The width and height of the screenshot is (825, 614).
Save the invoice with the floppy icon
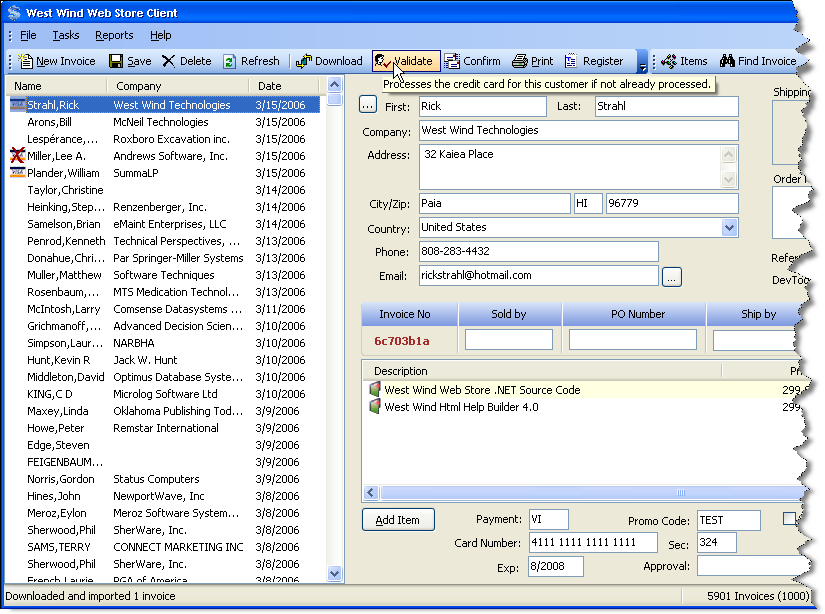116,61
